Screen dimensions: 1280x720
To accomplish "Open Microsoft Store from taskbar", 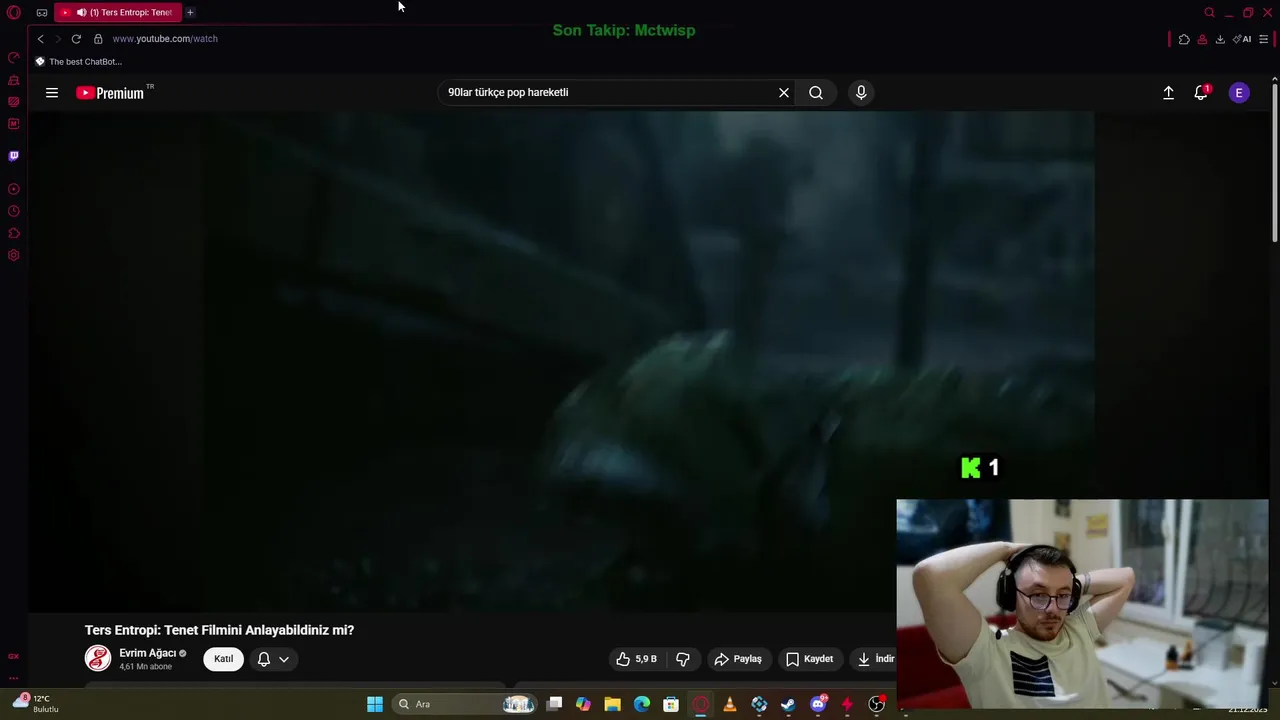I will tap(671, 704).
